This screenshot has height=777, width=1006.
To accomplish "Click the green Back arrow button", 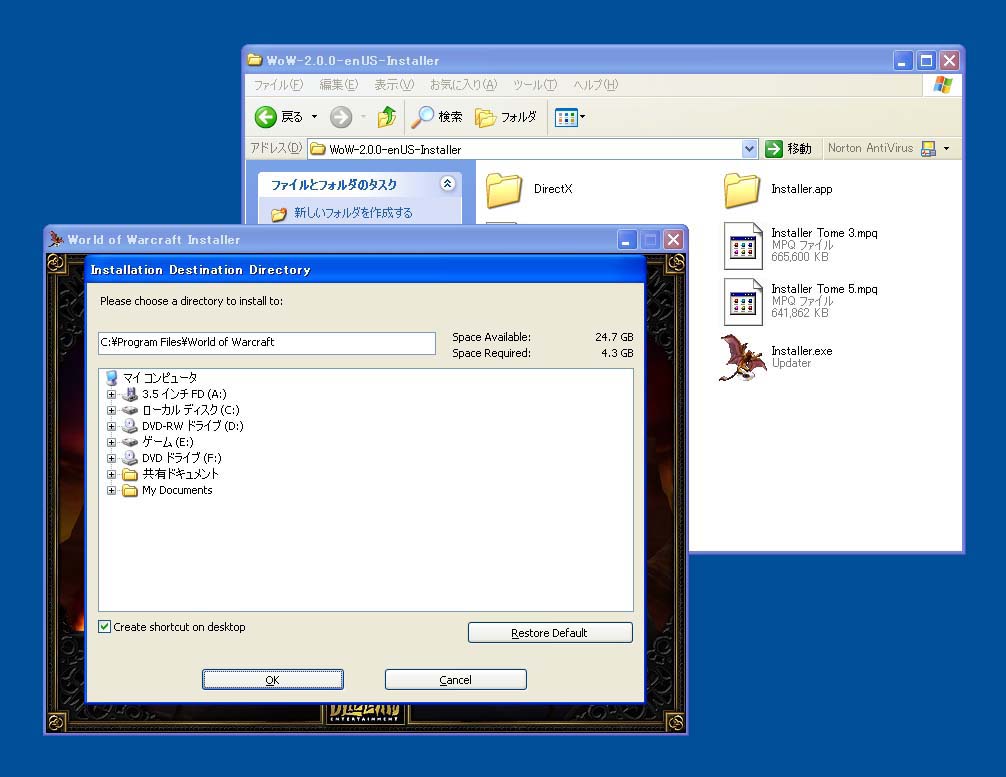I will point(266,117).
